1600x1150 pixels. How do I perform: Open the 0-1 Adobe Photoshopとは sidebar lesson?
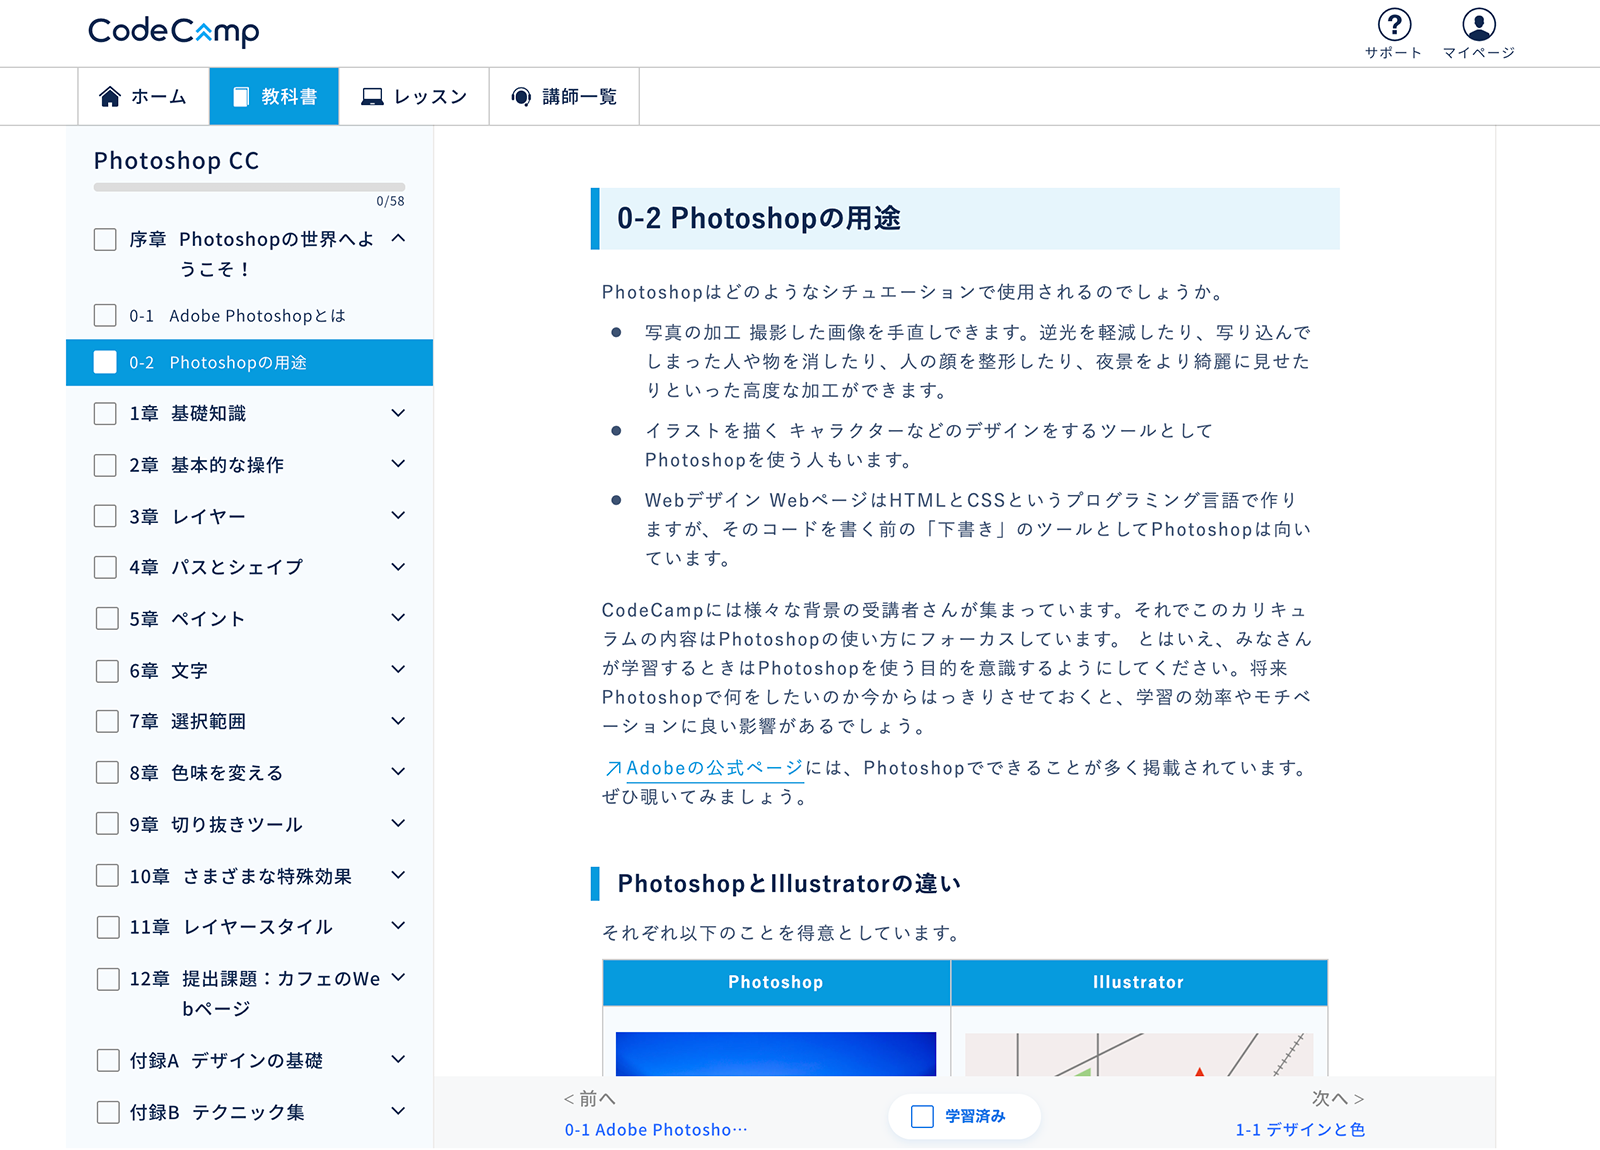237,315
